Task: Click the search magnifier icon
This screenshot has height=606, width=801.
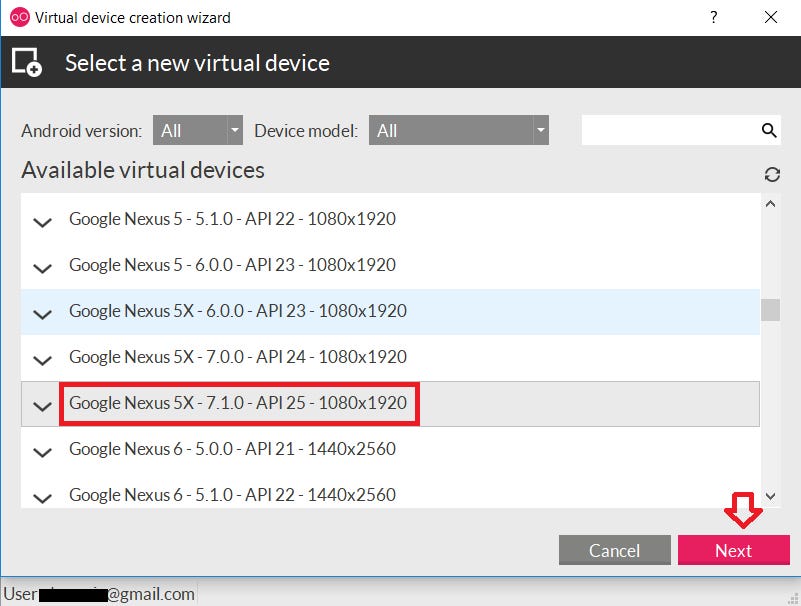Action: 769,130
